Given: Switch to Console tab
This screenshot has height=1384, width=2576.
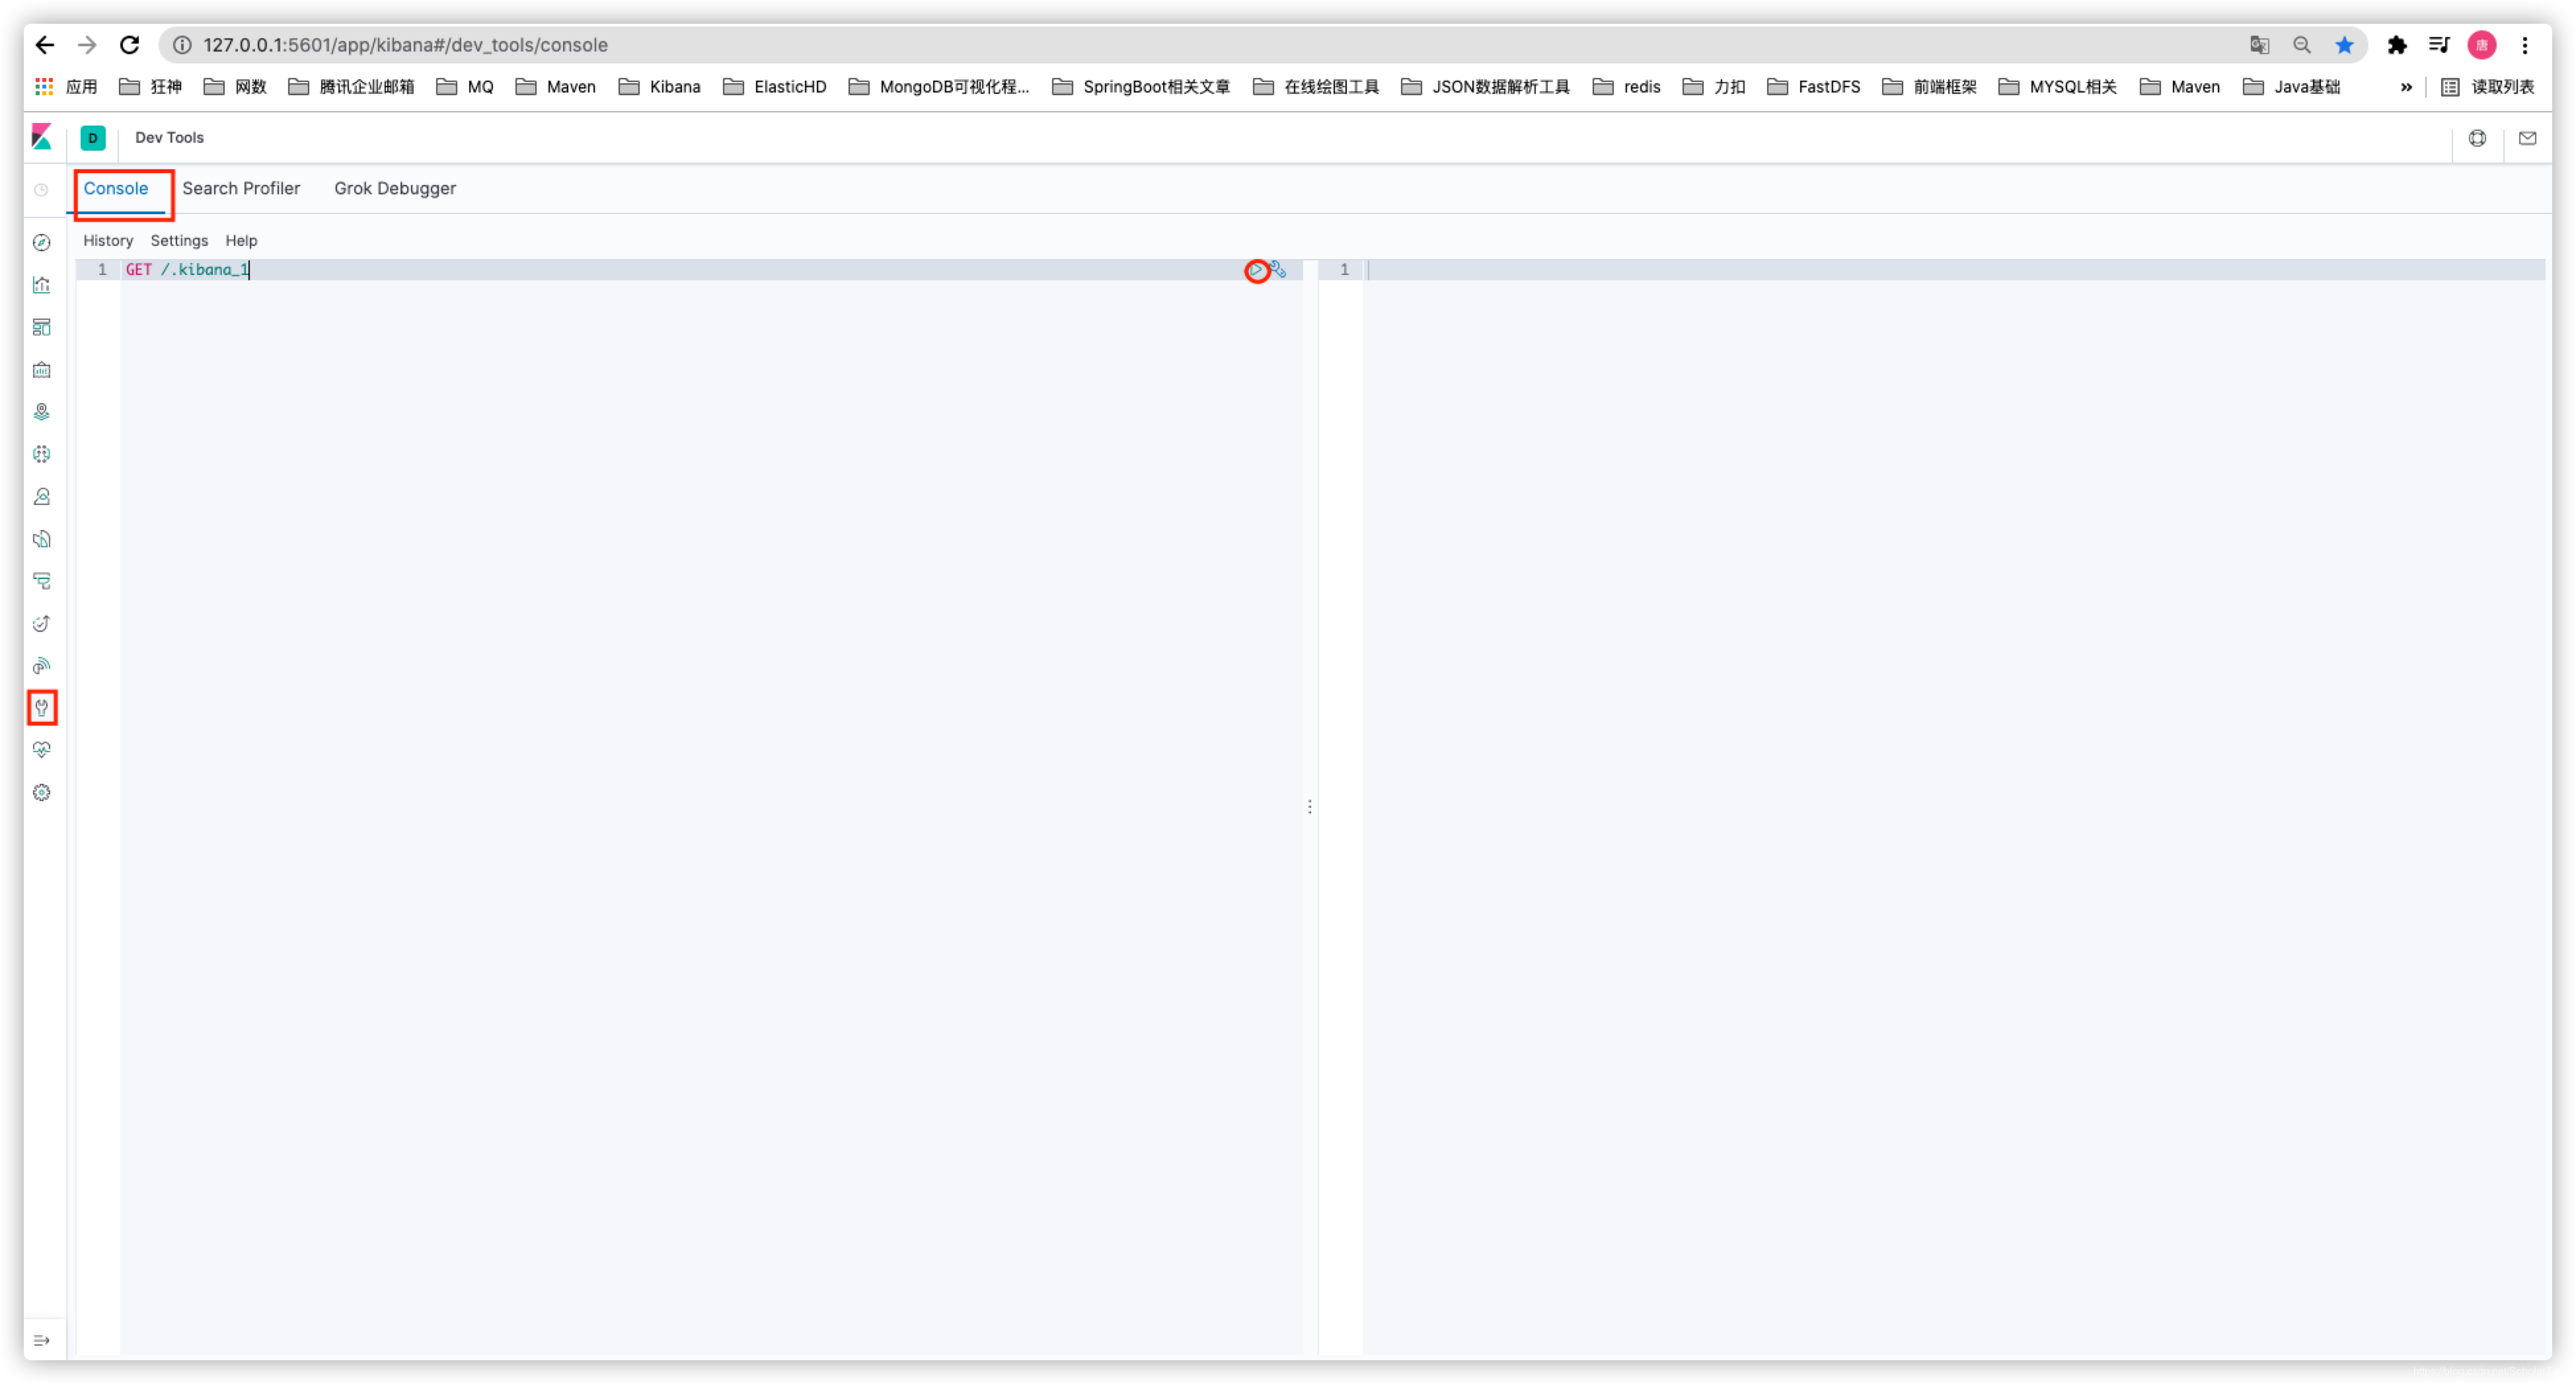Looking at the screenshot, I should pos(116,188).
